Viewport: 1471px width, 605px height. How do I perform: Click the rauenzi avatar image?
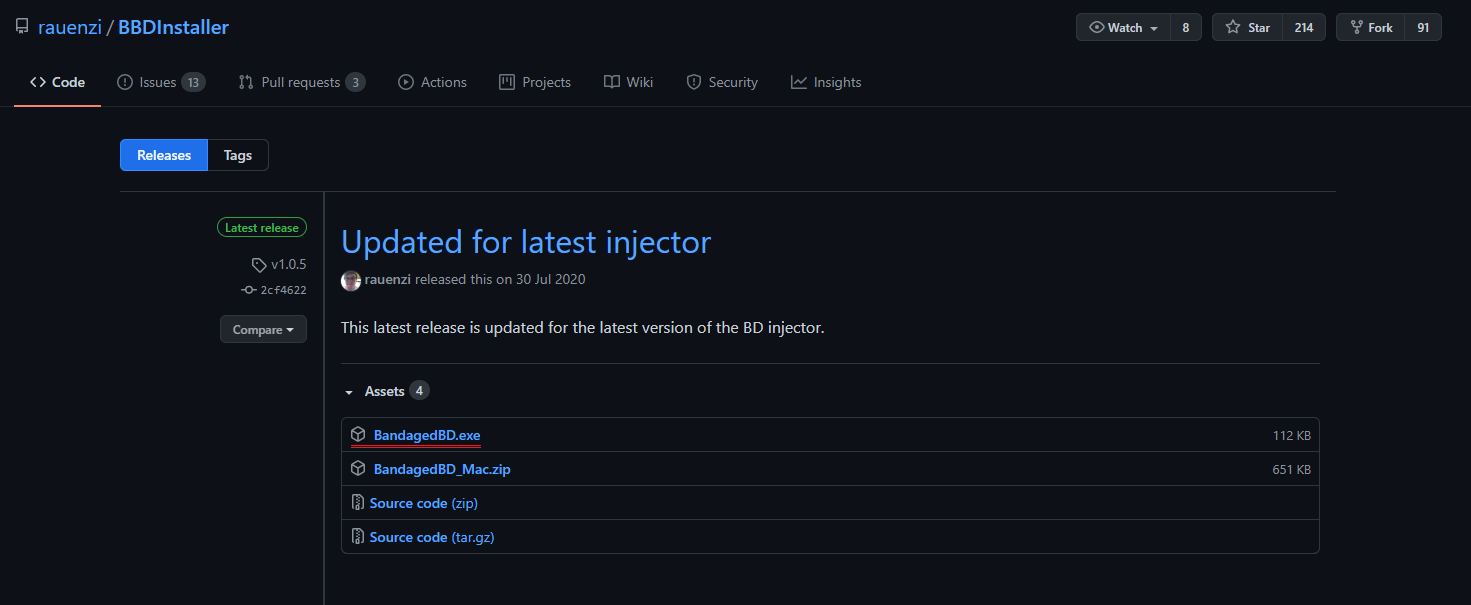pyautogui.click(x=351, y=280)
